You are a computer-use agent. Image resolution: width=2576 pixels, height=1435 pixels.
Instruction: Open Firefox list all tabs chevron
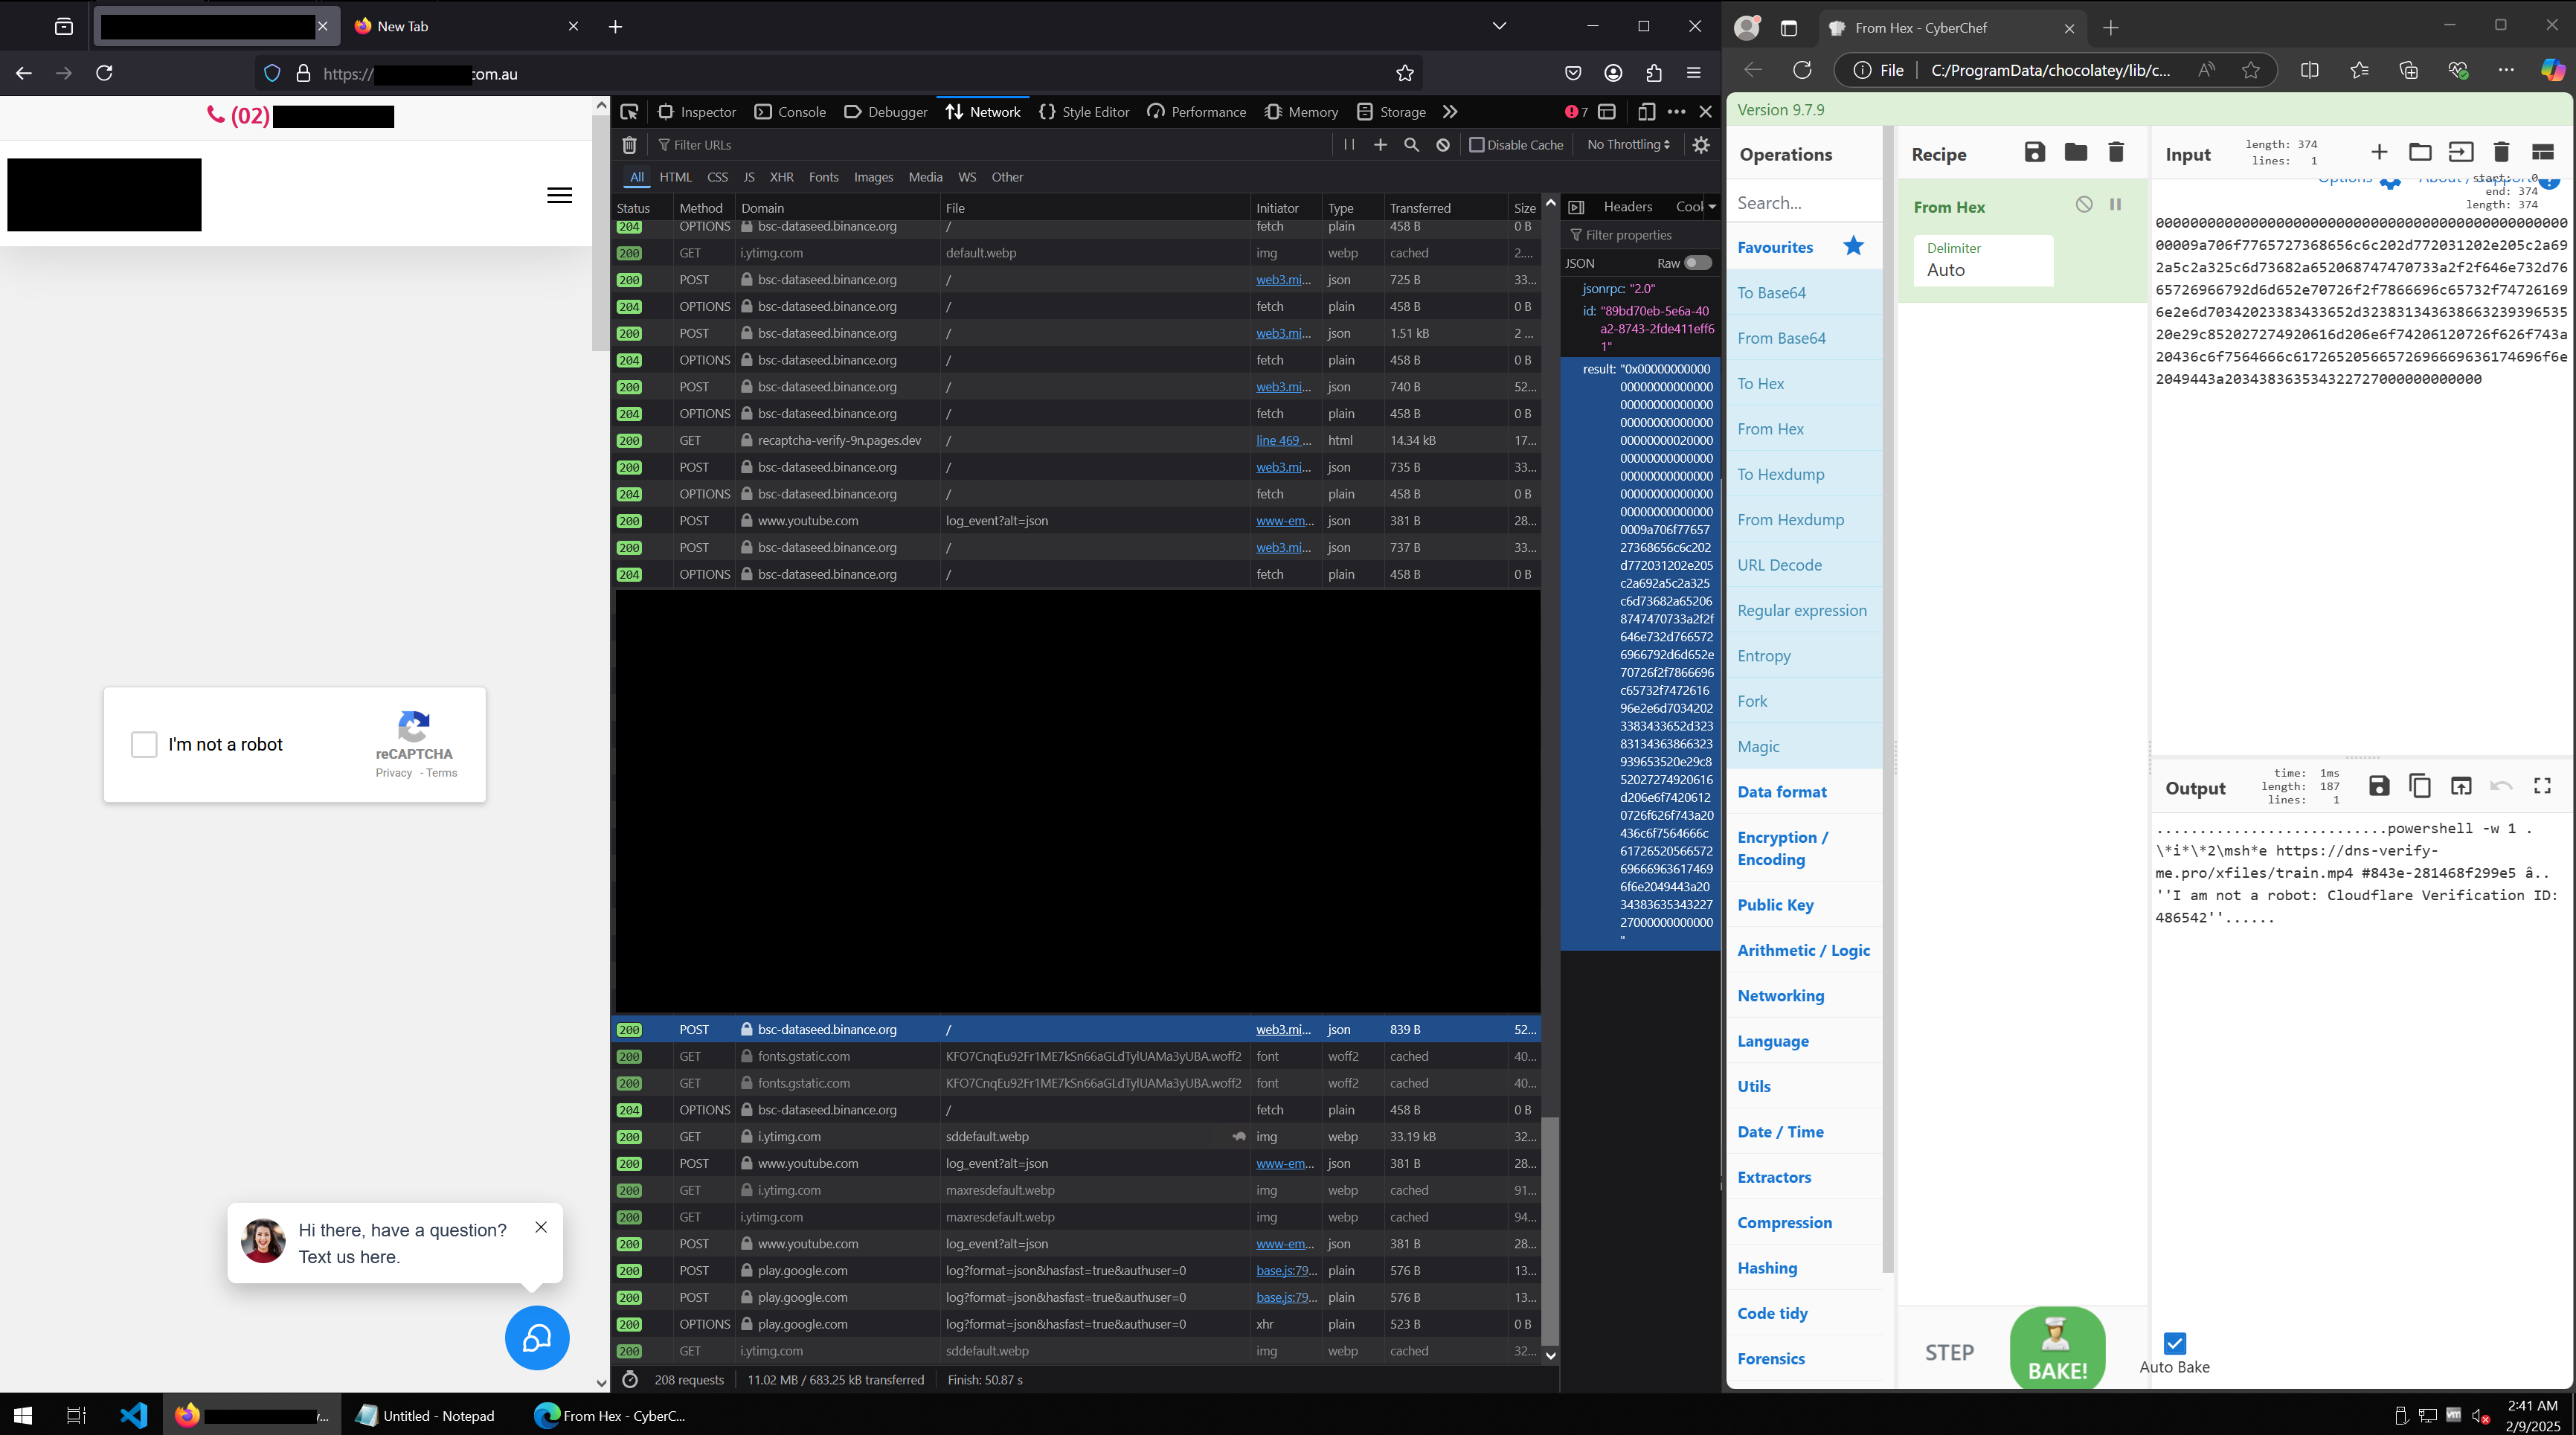click(1499, 26)
